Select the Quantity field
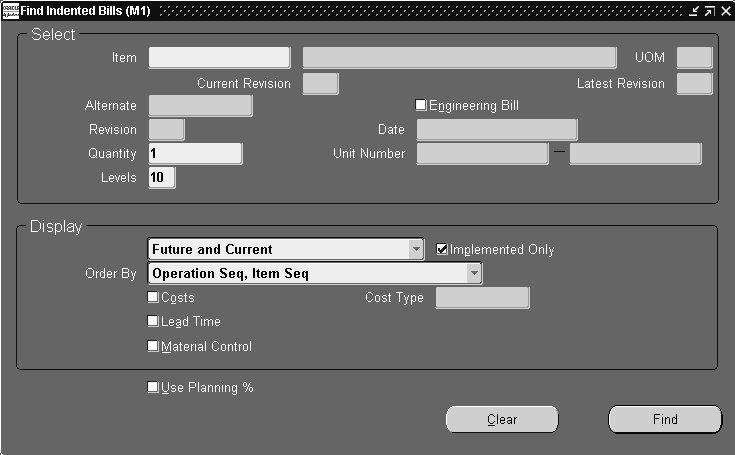735x455 pixels. pyautogui.click(x=195, y=154)
